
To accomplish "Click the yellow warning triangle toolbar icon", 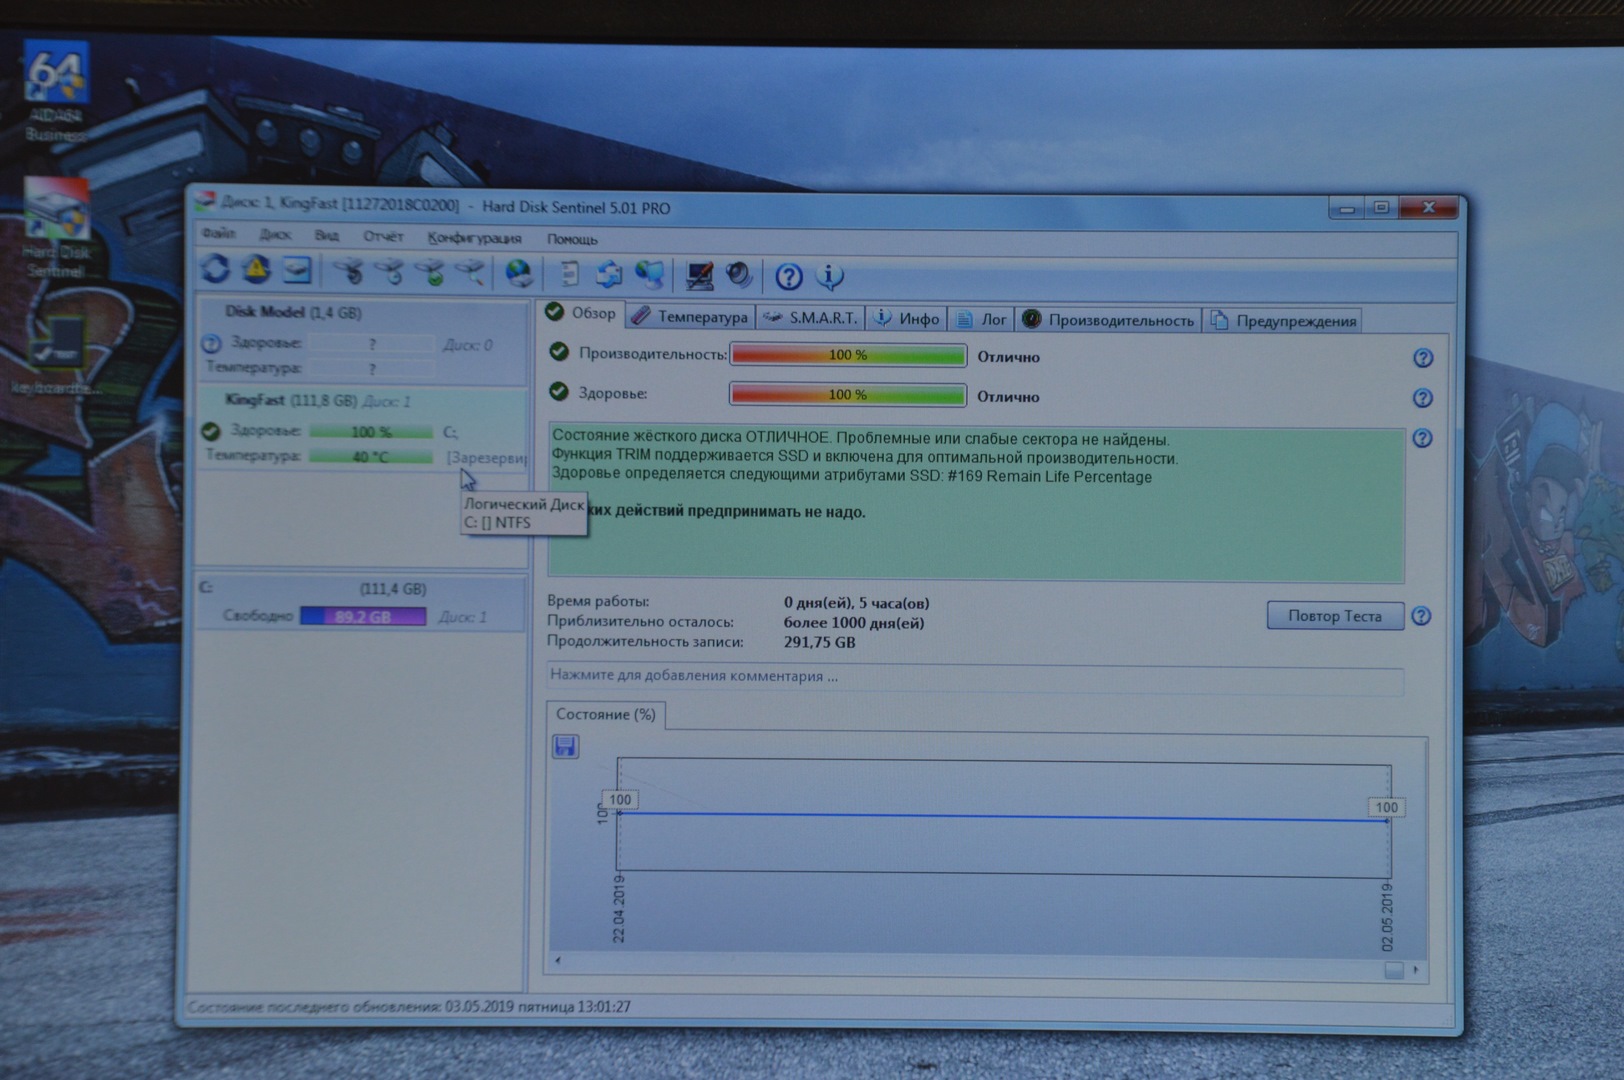I will [x=256, y=269].
